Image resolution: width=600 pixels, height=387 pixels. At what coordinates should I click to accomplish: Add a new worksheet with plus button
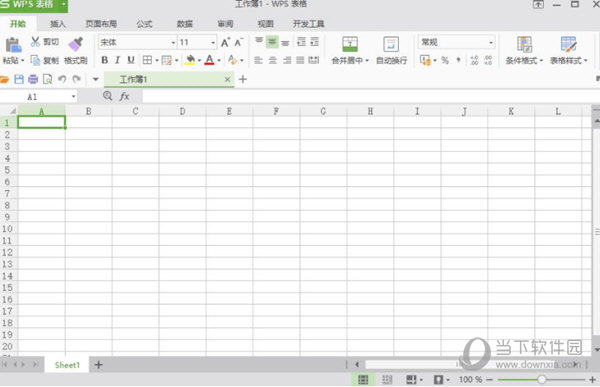tap(98, 365)
